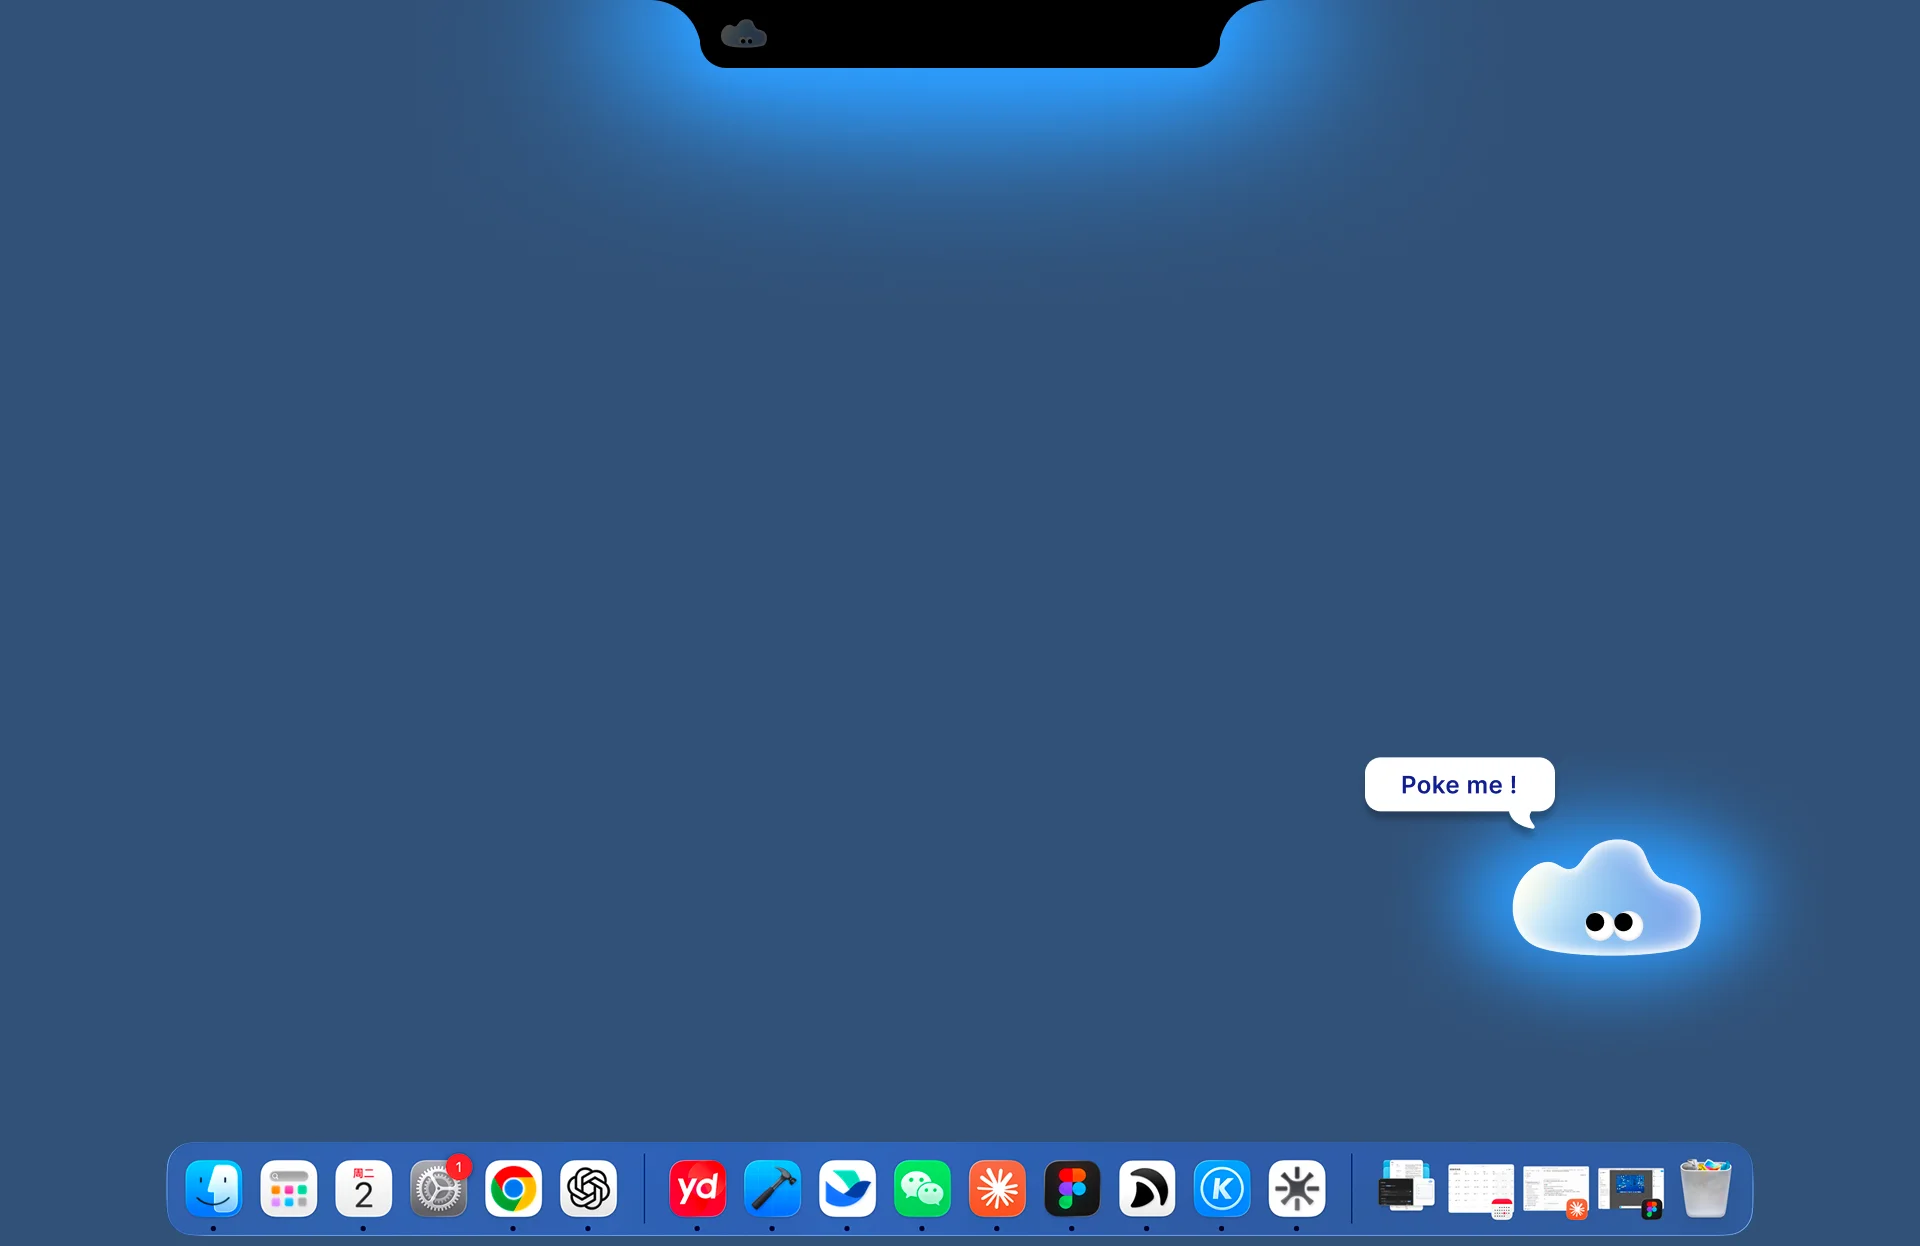Open the black swoosh icon app

coord(1147,1189)
